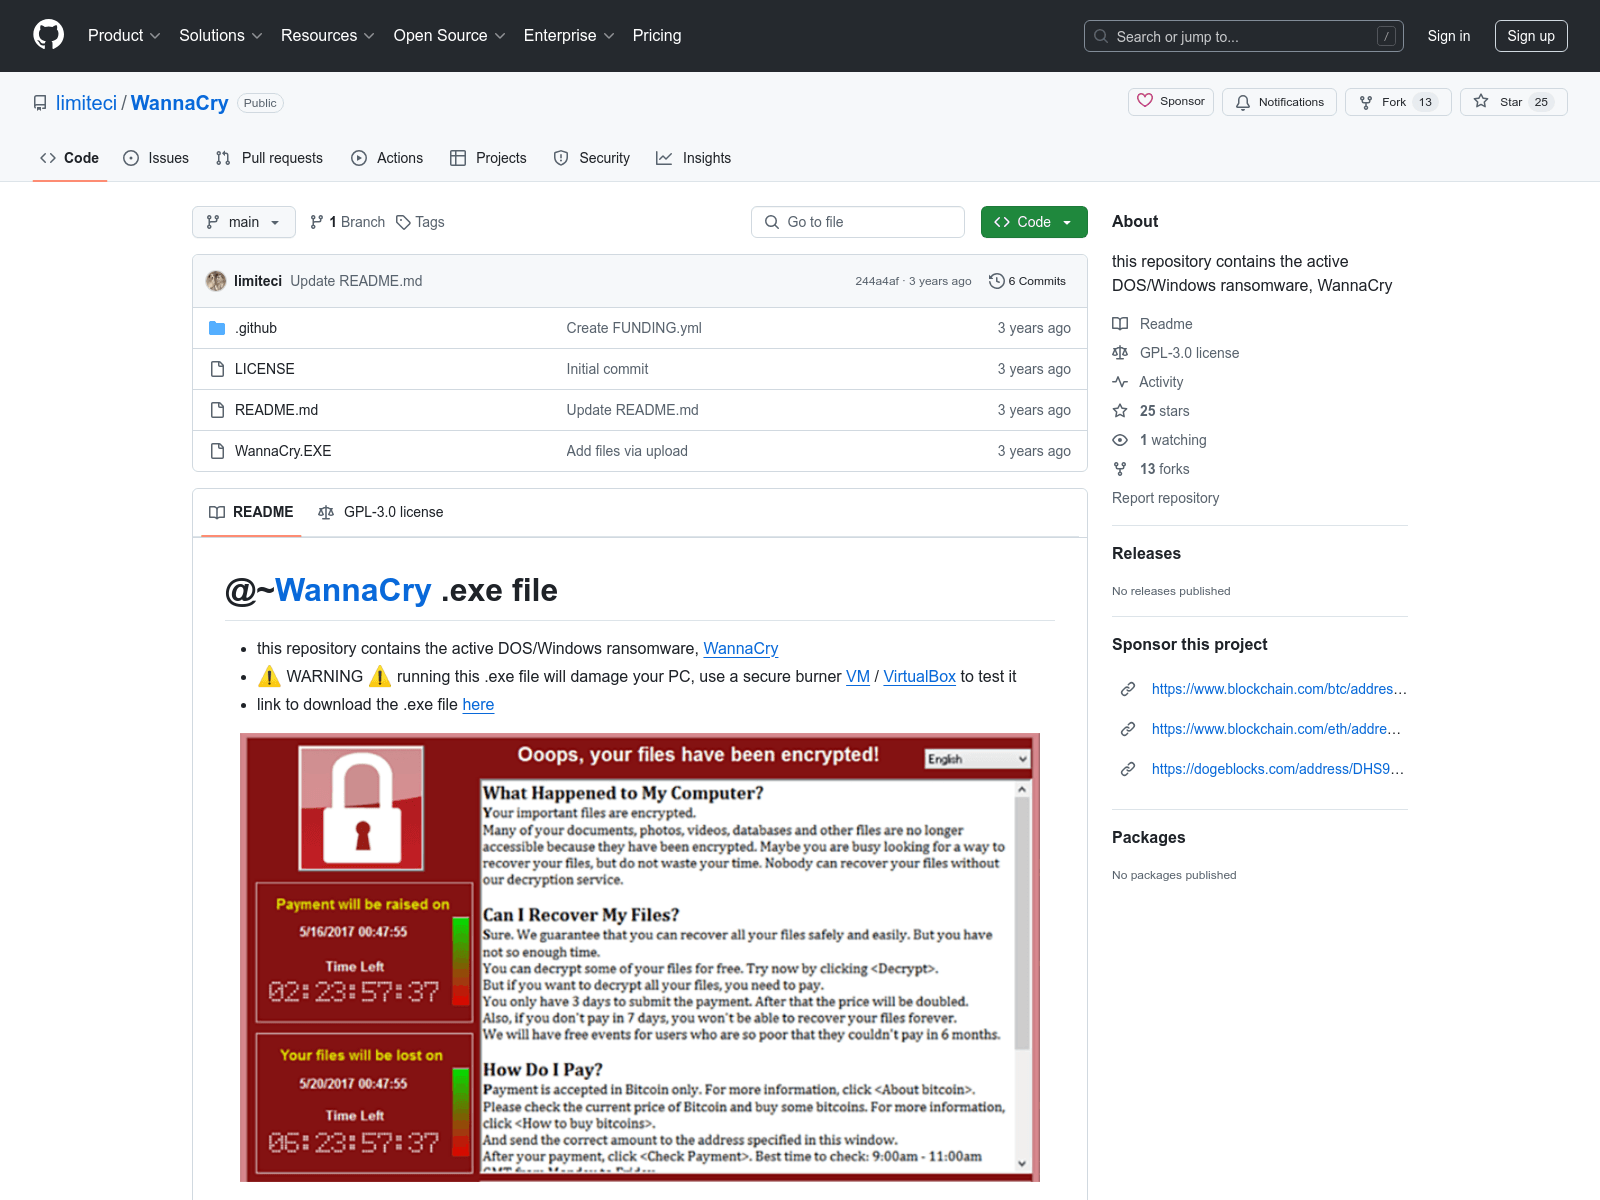The width and height of the screenshot is (1600, 1200).
Task: Expand the Open Source menu
Action: coord(450,35)
